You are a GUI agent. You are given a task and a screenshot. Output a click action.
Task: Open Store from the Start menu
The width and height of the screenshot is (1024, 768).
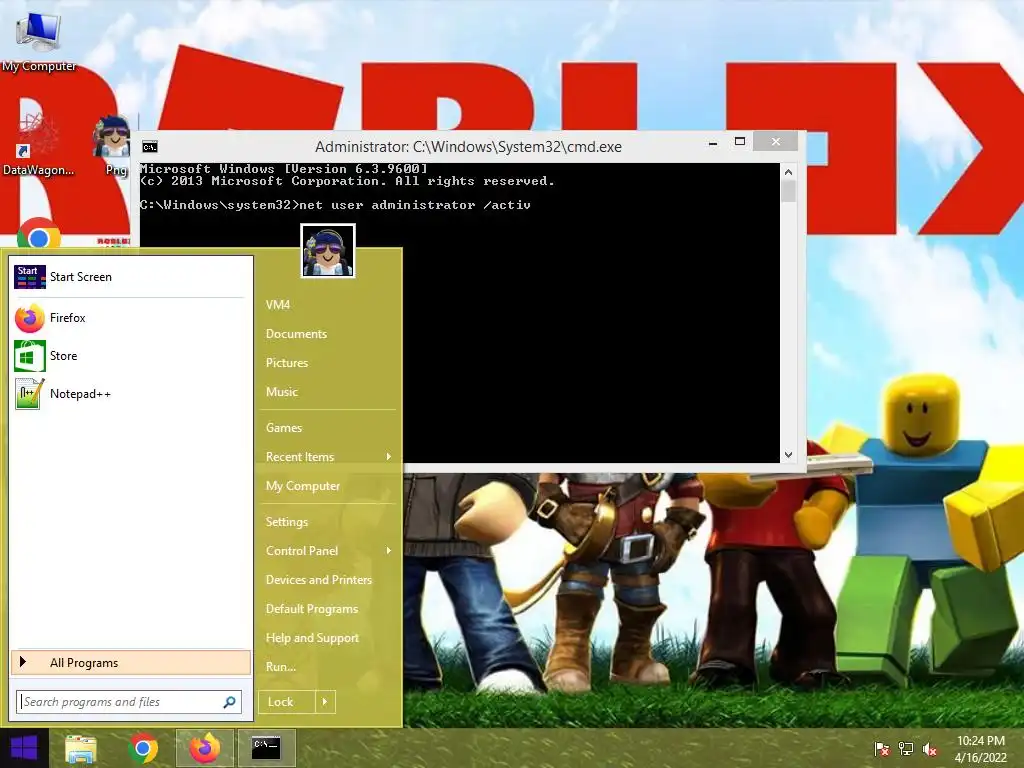129,356
